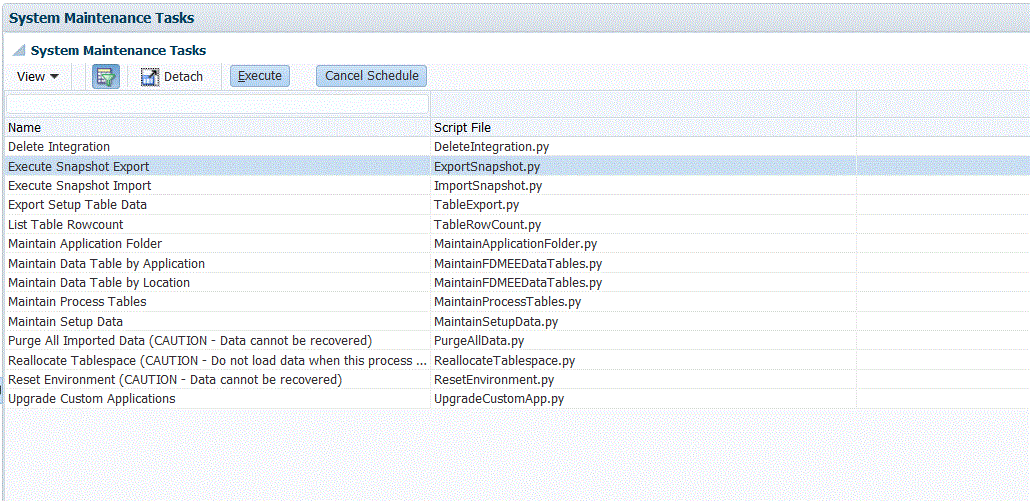
Task: Choose the Reset Environment task row
Action: [175, 380]
